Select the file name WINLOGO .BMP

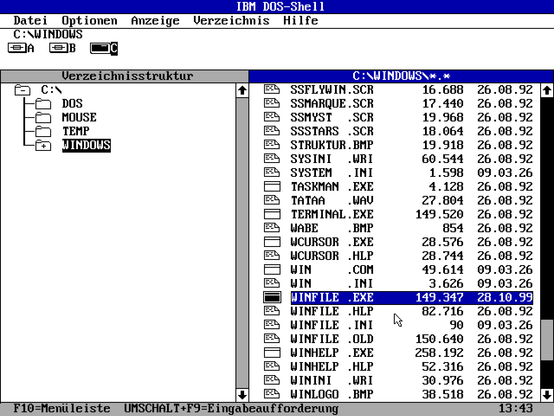coord(332,394)
